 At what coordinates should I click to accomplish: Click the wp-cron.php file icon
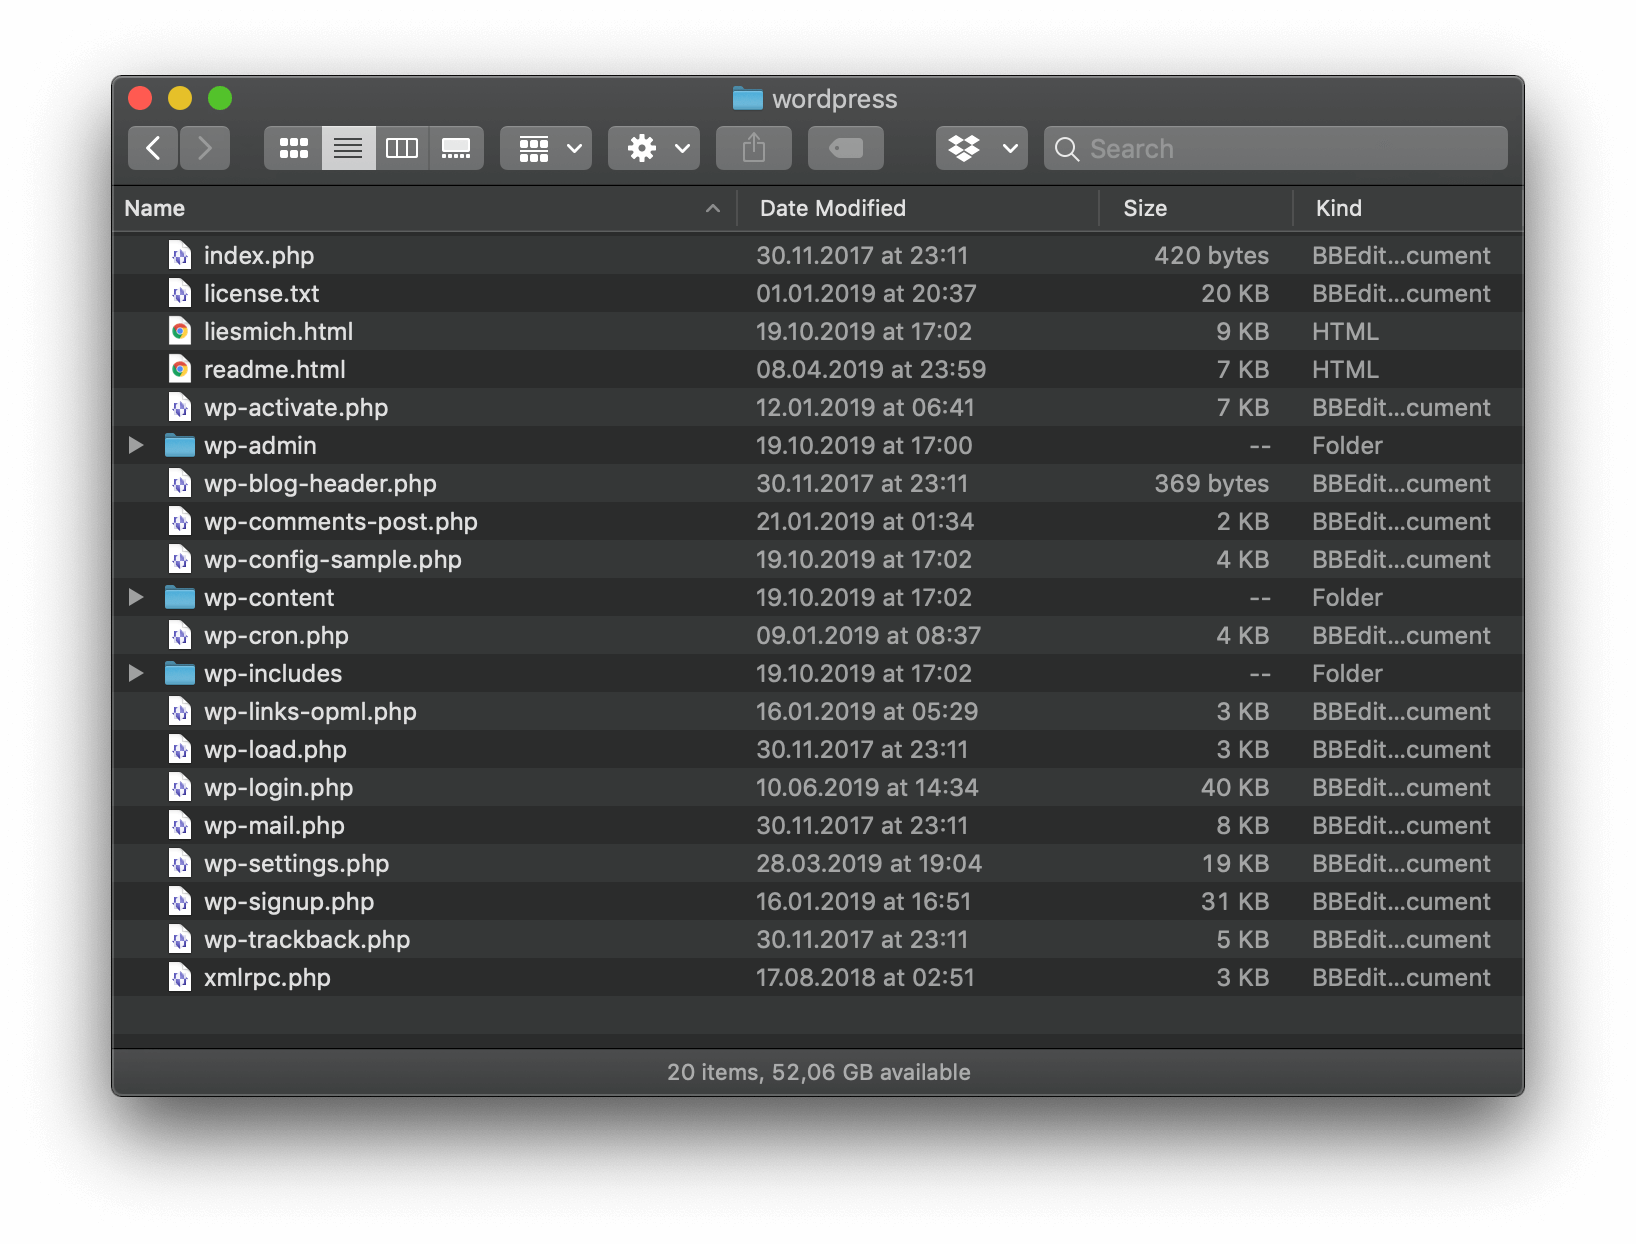180,635
